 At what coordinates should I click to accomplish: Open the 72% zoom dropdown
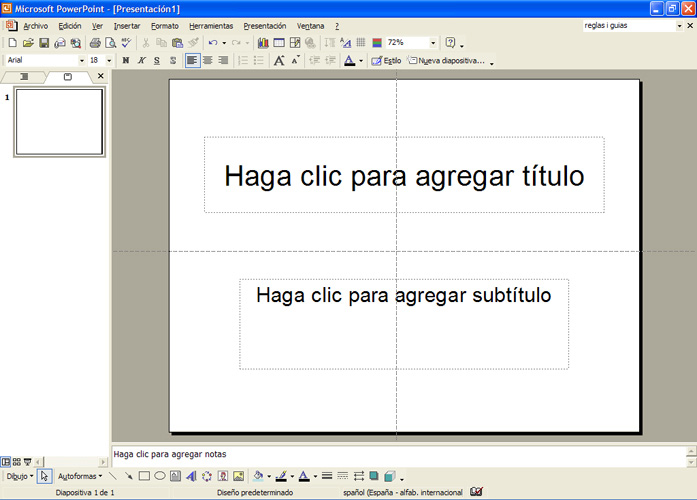(x=433, y=43)
